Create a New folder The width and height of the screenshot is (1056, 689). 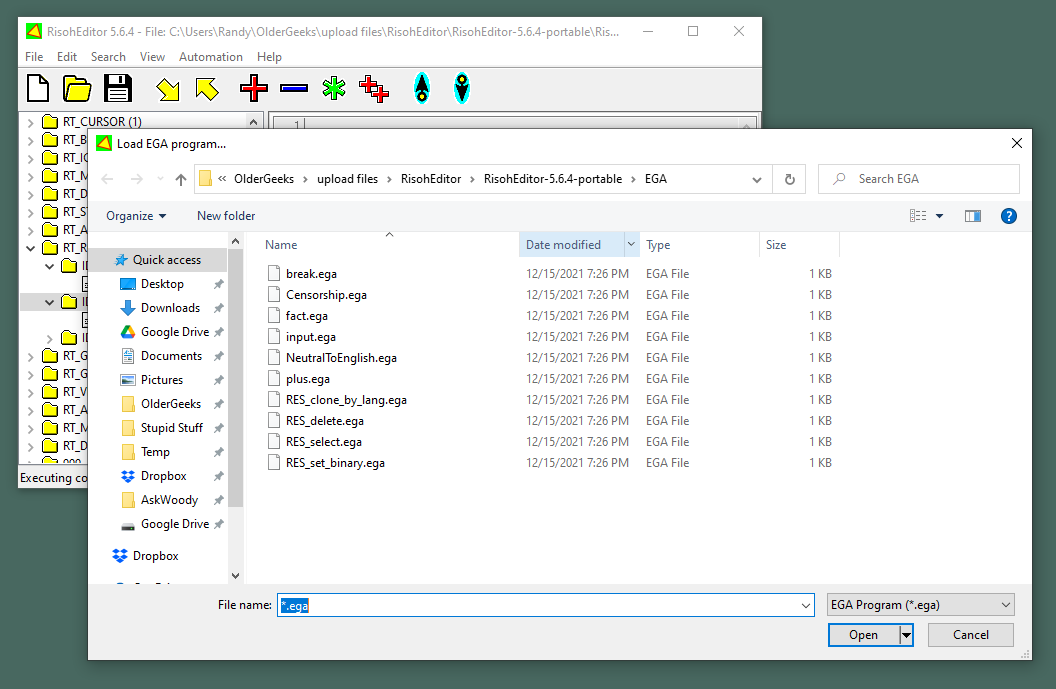[x=226, y=216]
